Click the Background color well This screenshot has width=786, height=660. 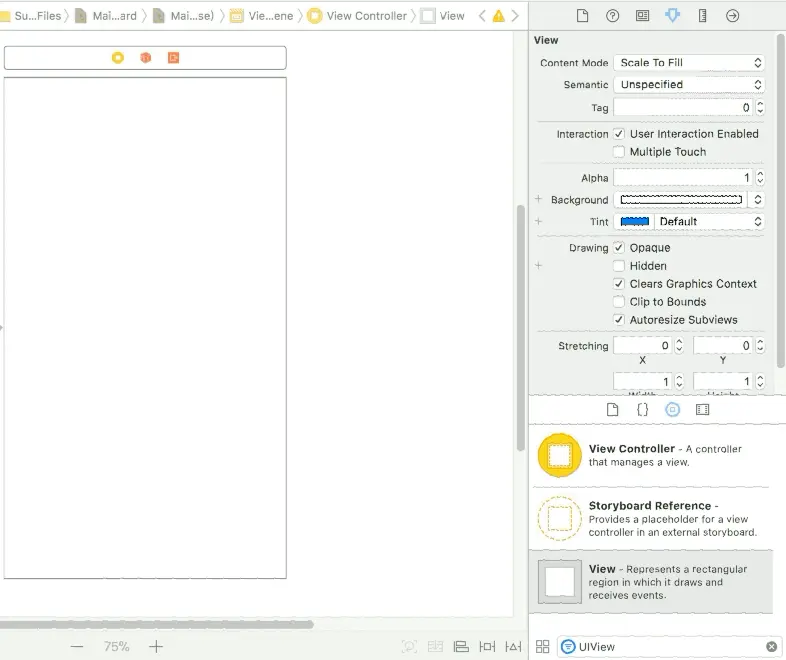(x=681, y=199)
